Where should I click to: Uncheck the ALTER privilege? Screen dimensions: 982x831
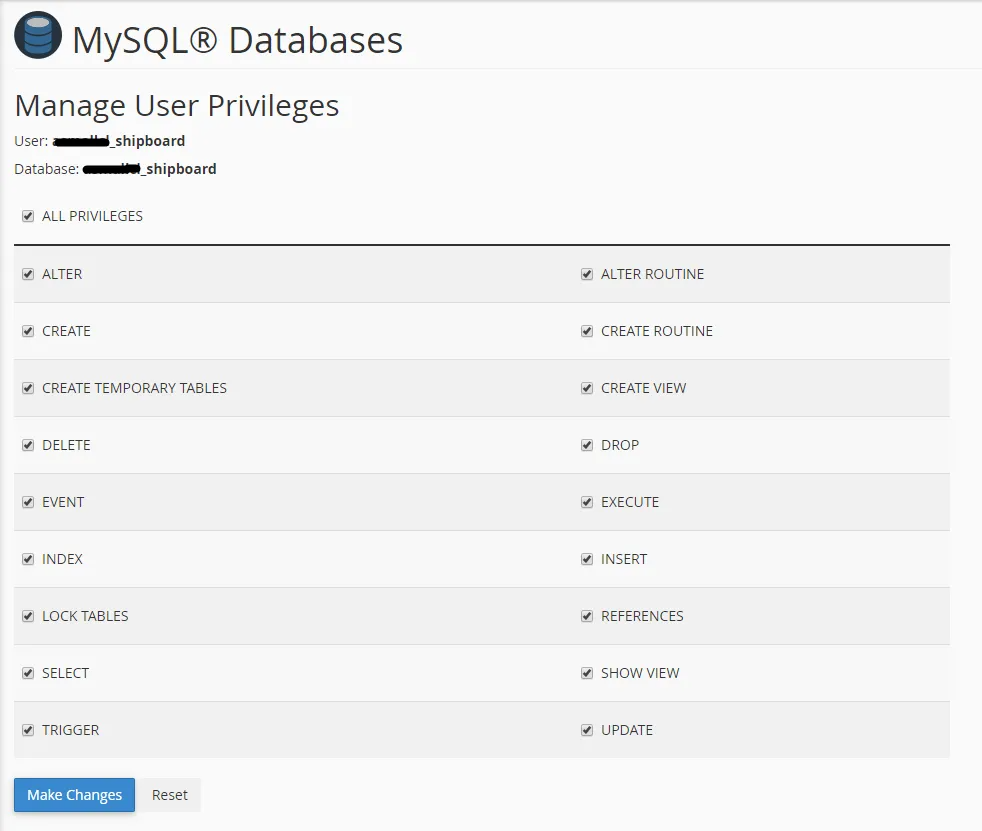point(28,274)
